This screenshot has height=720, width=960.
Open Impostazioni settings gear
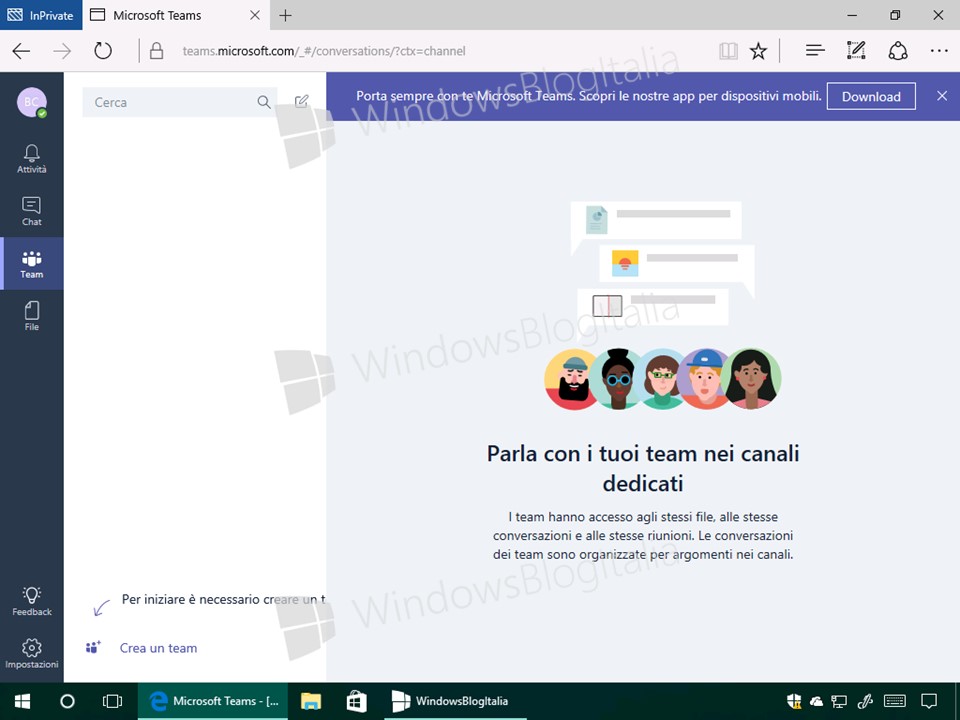tap(31, 654)
